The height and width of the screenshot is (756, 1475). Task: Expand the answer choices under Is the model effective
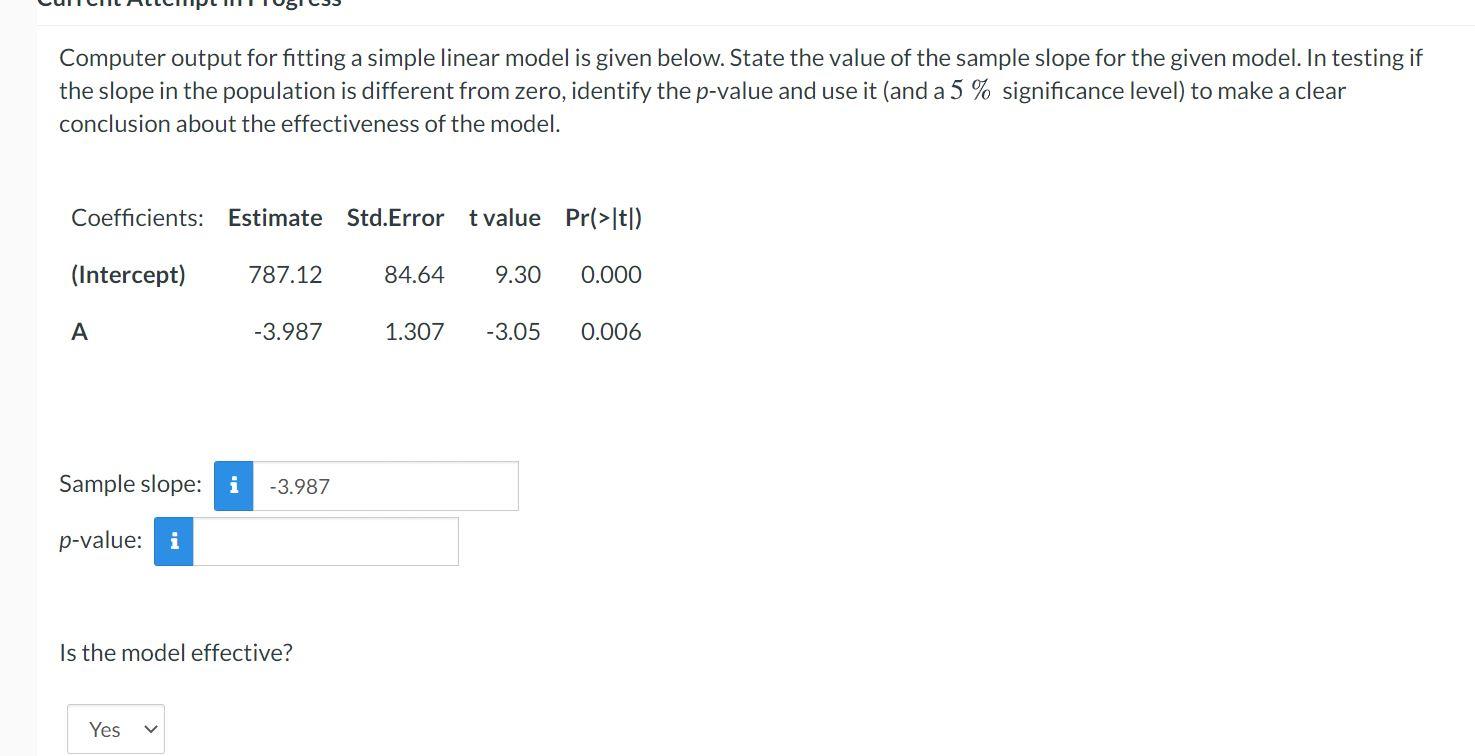(x=115, y=729)
